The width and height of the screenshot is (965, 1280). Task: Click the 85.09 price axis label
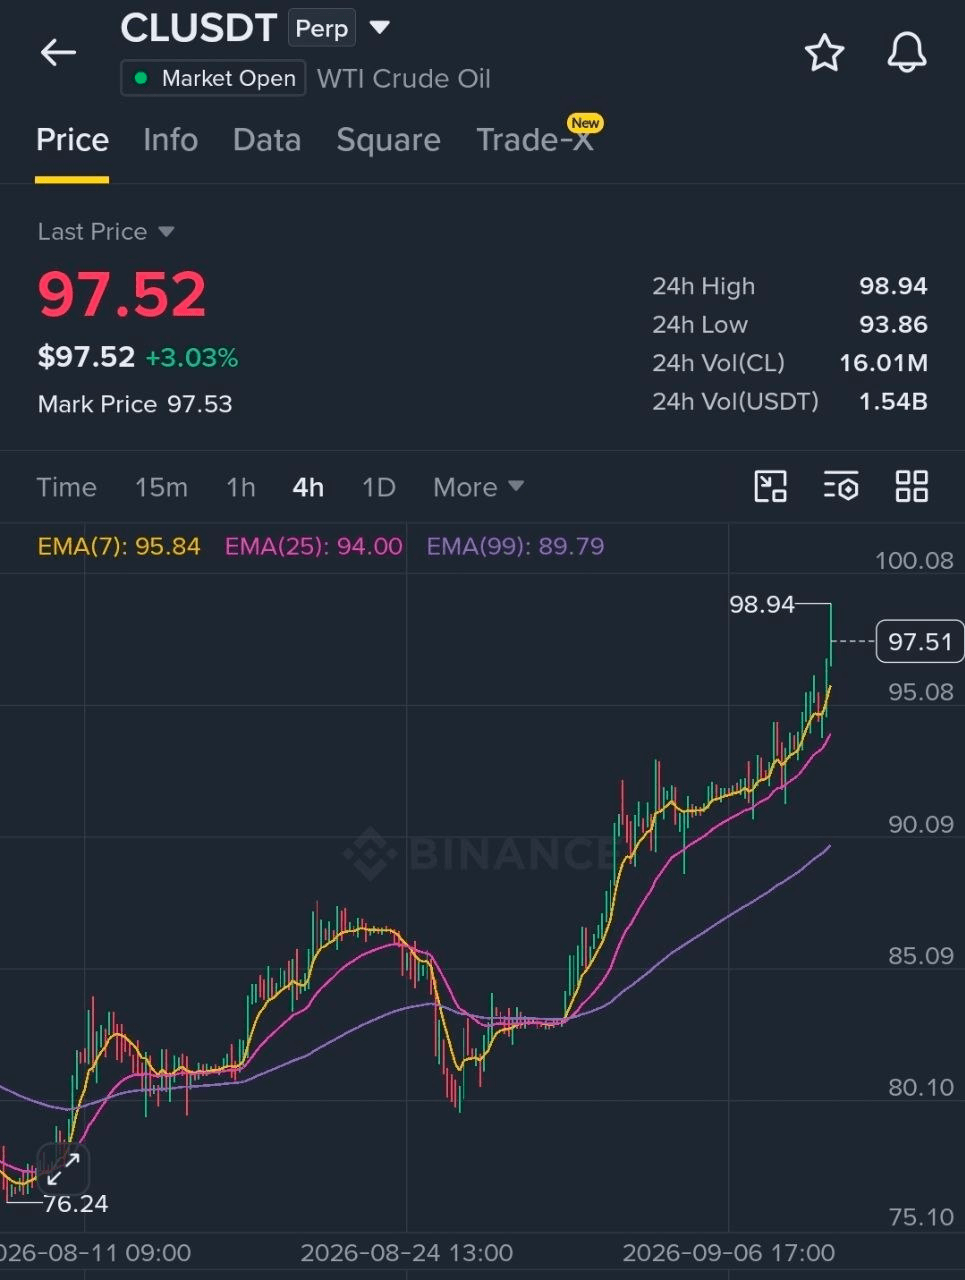pyautogui.click(x=921, y=955)
